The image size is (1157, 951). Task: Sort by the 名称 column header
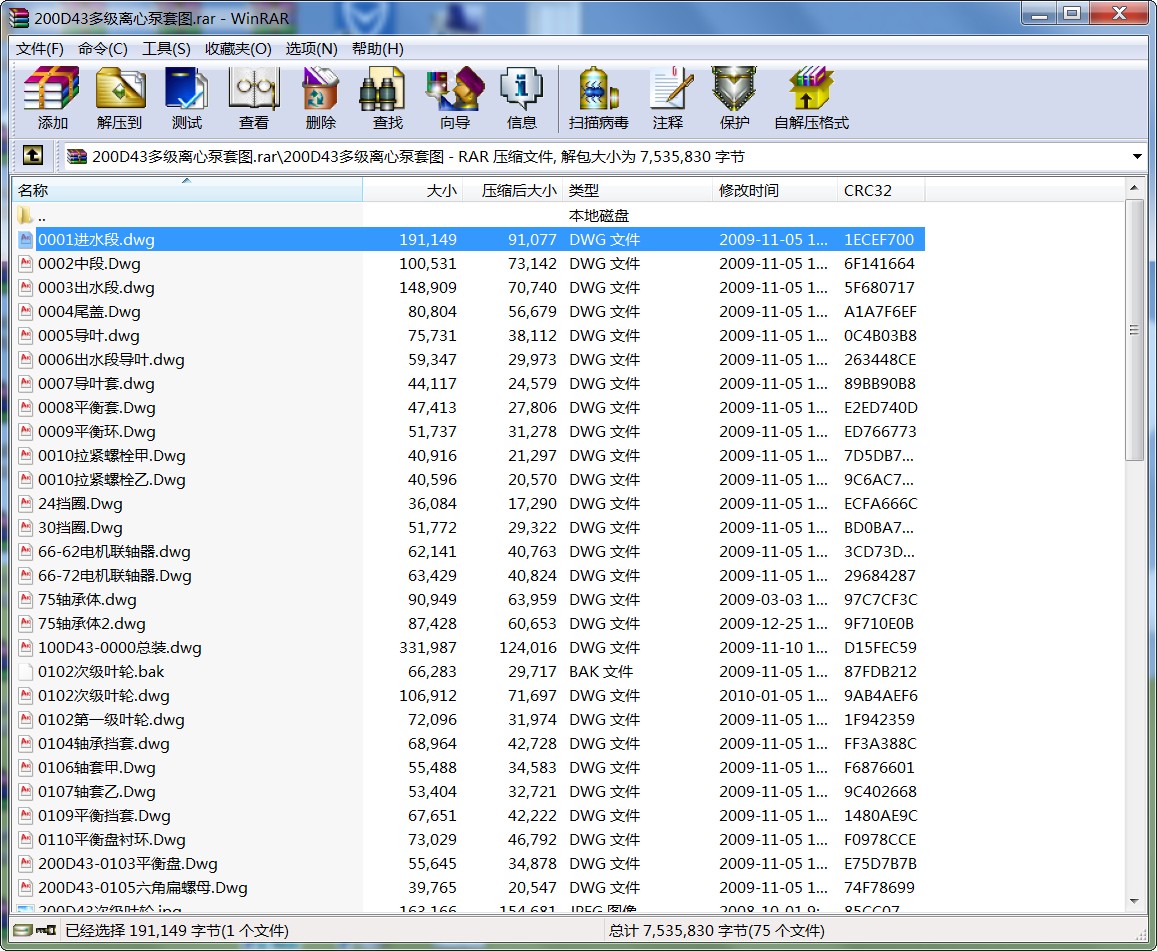[187, 190]
